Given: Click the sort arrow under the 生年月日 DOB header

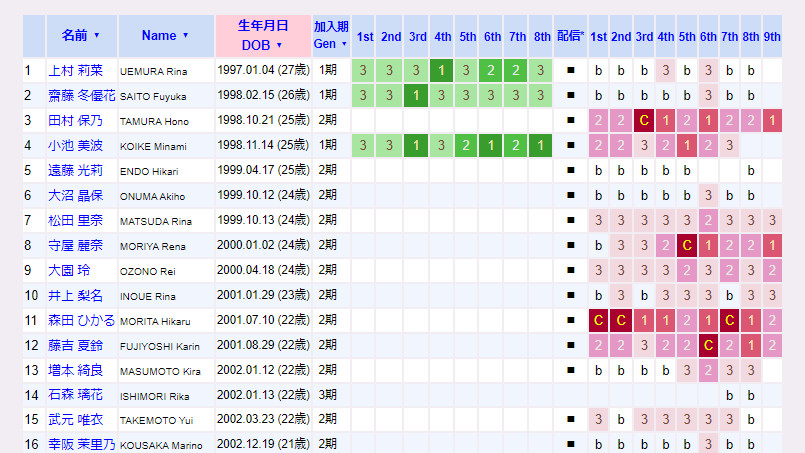Looking at the screenshot, I should [279, 45].
